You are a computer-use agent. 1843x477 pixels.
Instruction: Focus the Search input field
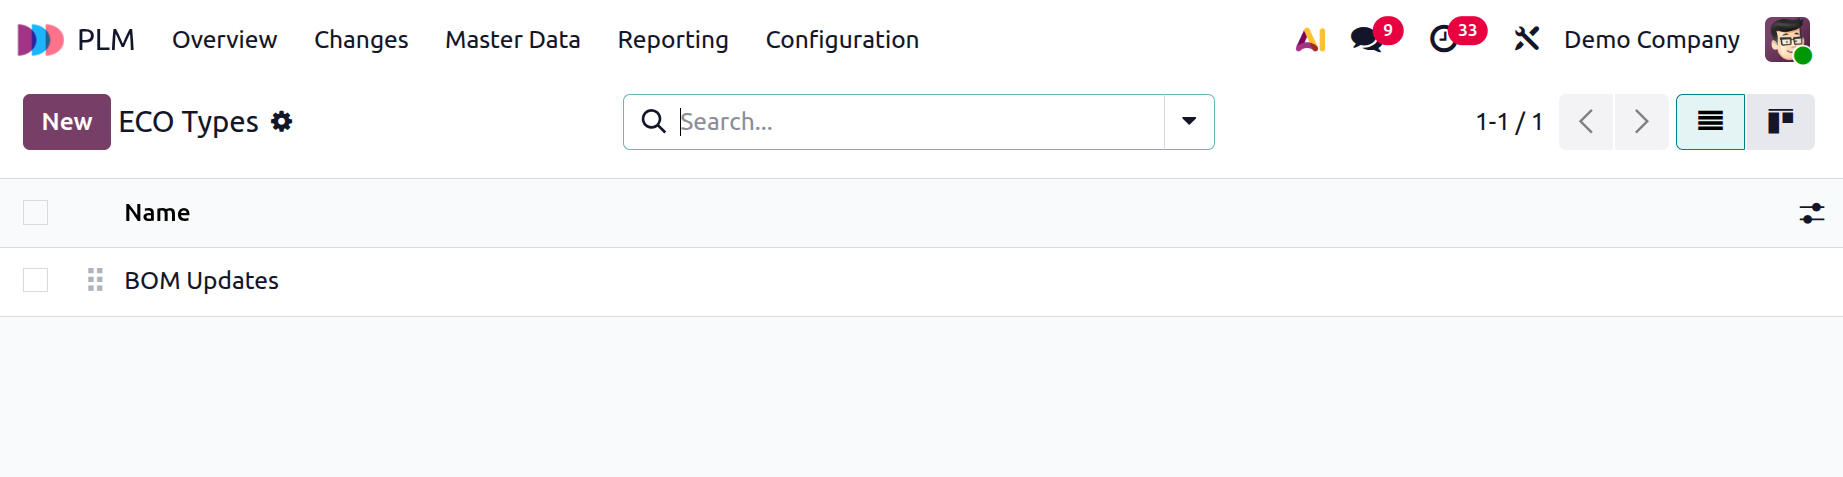click(920, 122)
